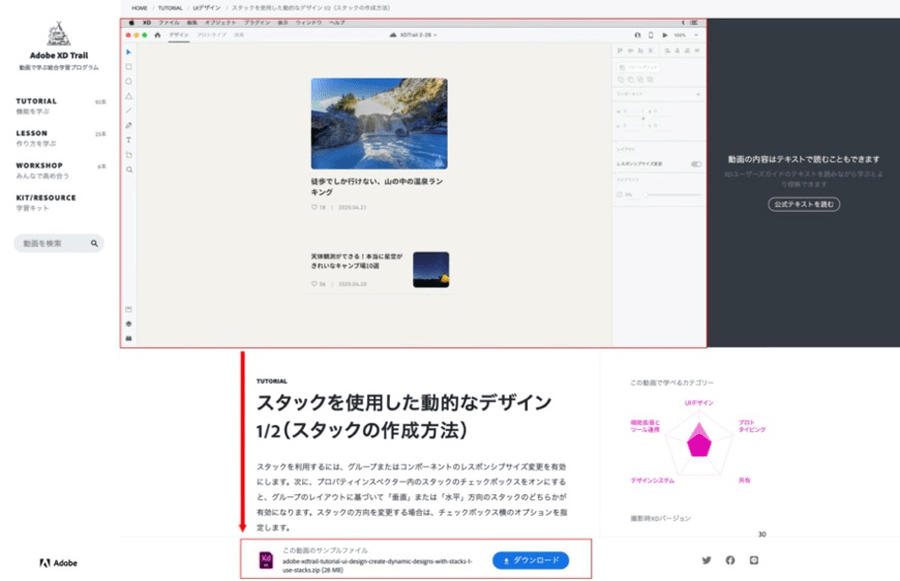The image size is (900, 581).
Task: Adjust the opacity slider in XD panel
Action: pyautogui.click(x=672, y=195)
